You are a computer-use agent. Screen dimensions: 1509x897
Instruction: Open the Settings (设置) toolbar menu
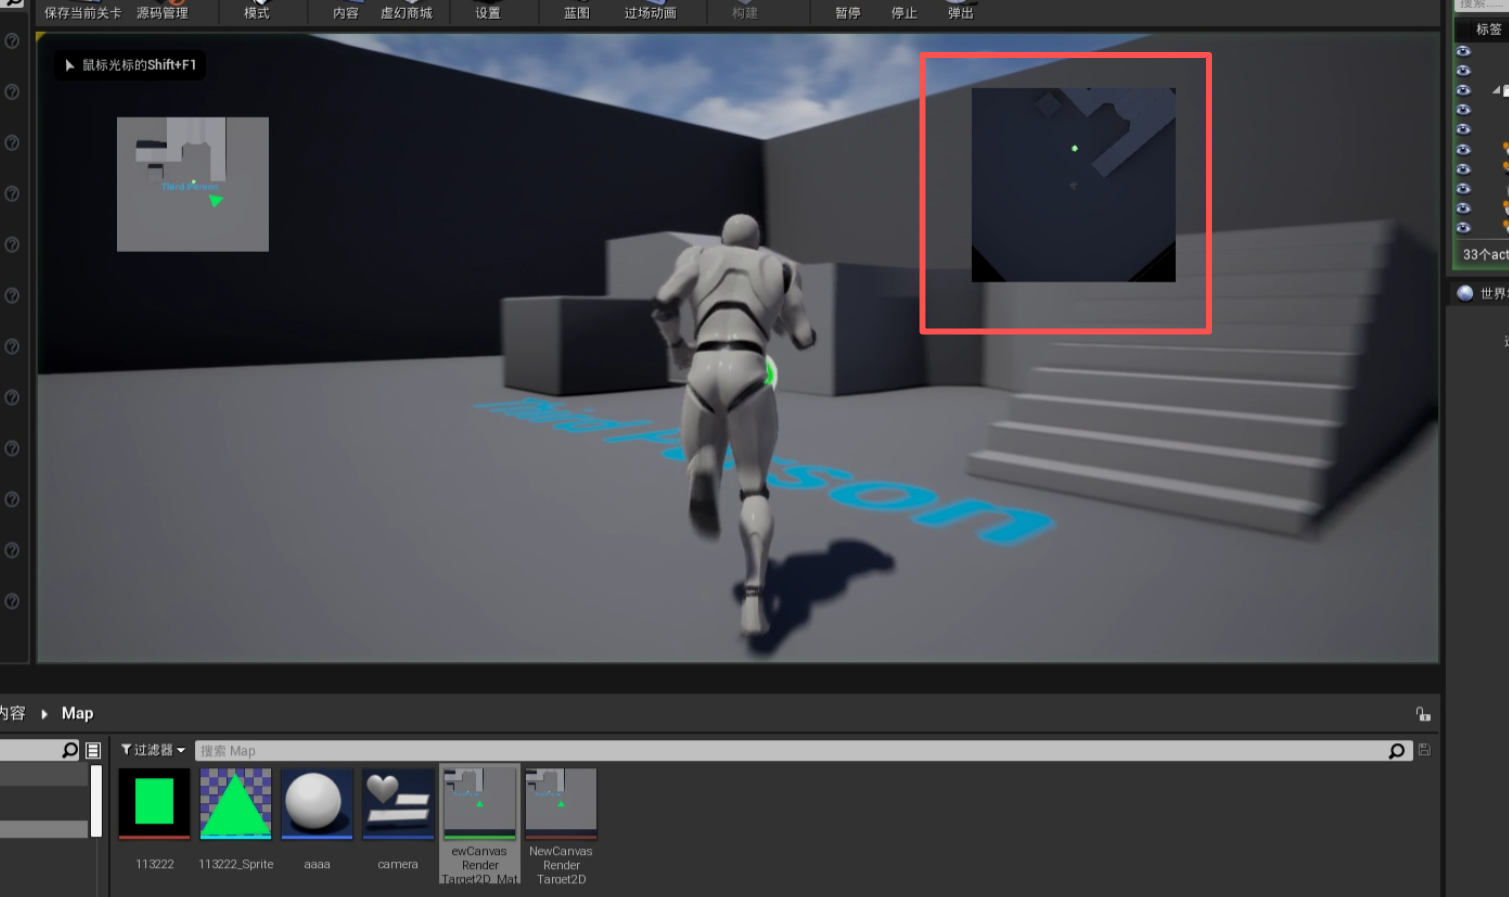[x=488, y=13]
